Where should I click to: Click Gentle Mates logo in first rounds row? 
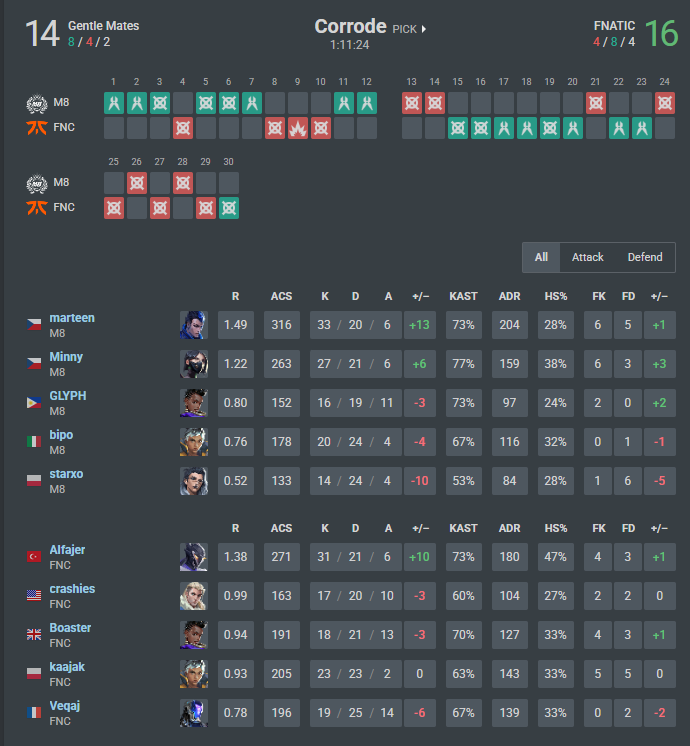click(37, 104)
